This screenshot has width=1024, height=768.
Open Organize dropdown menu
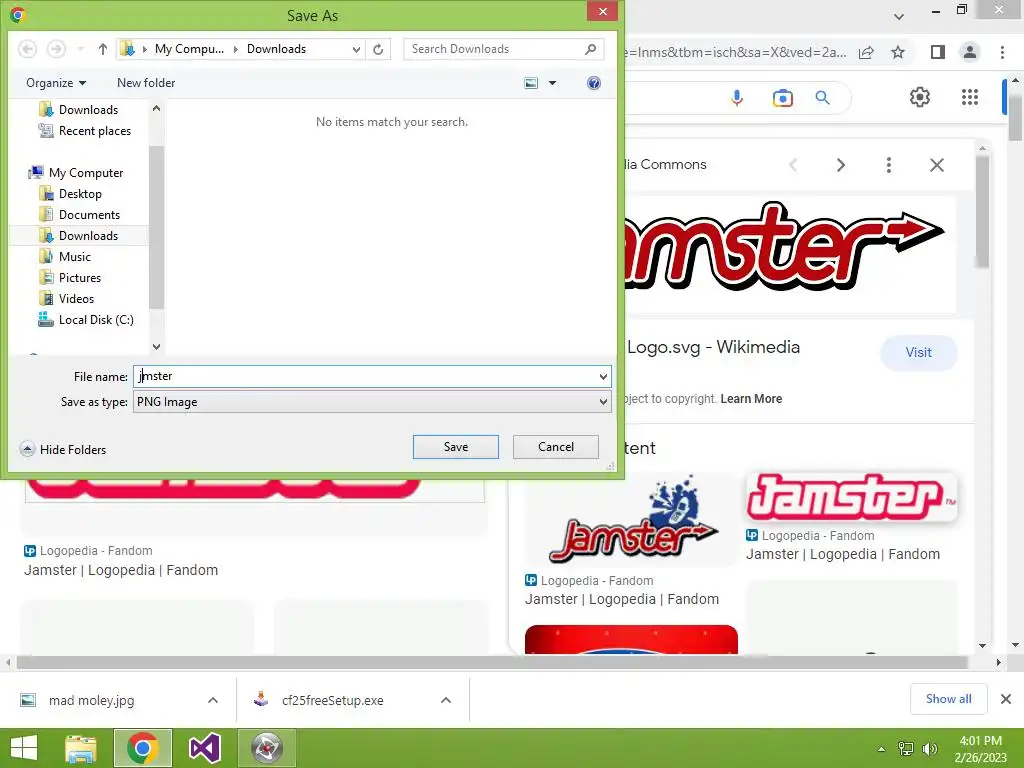pos(56,83)
